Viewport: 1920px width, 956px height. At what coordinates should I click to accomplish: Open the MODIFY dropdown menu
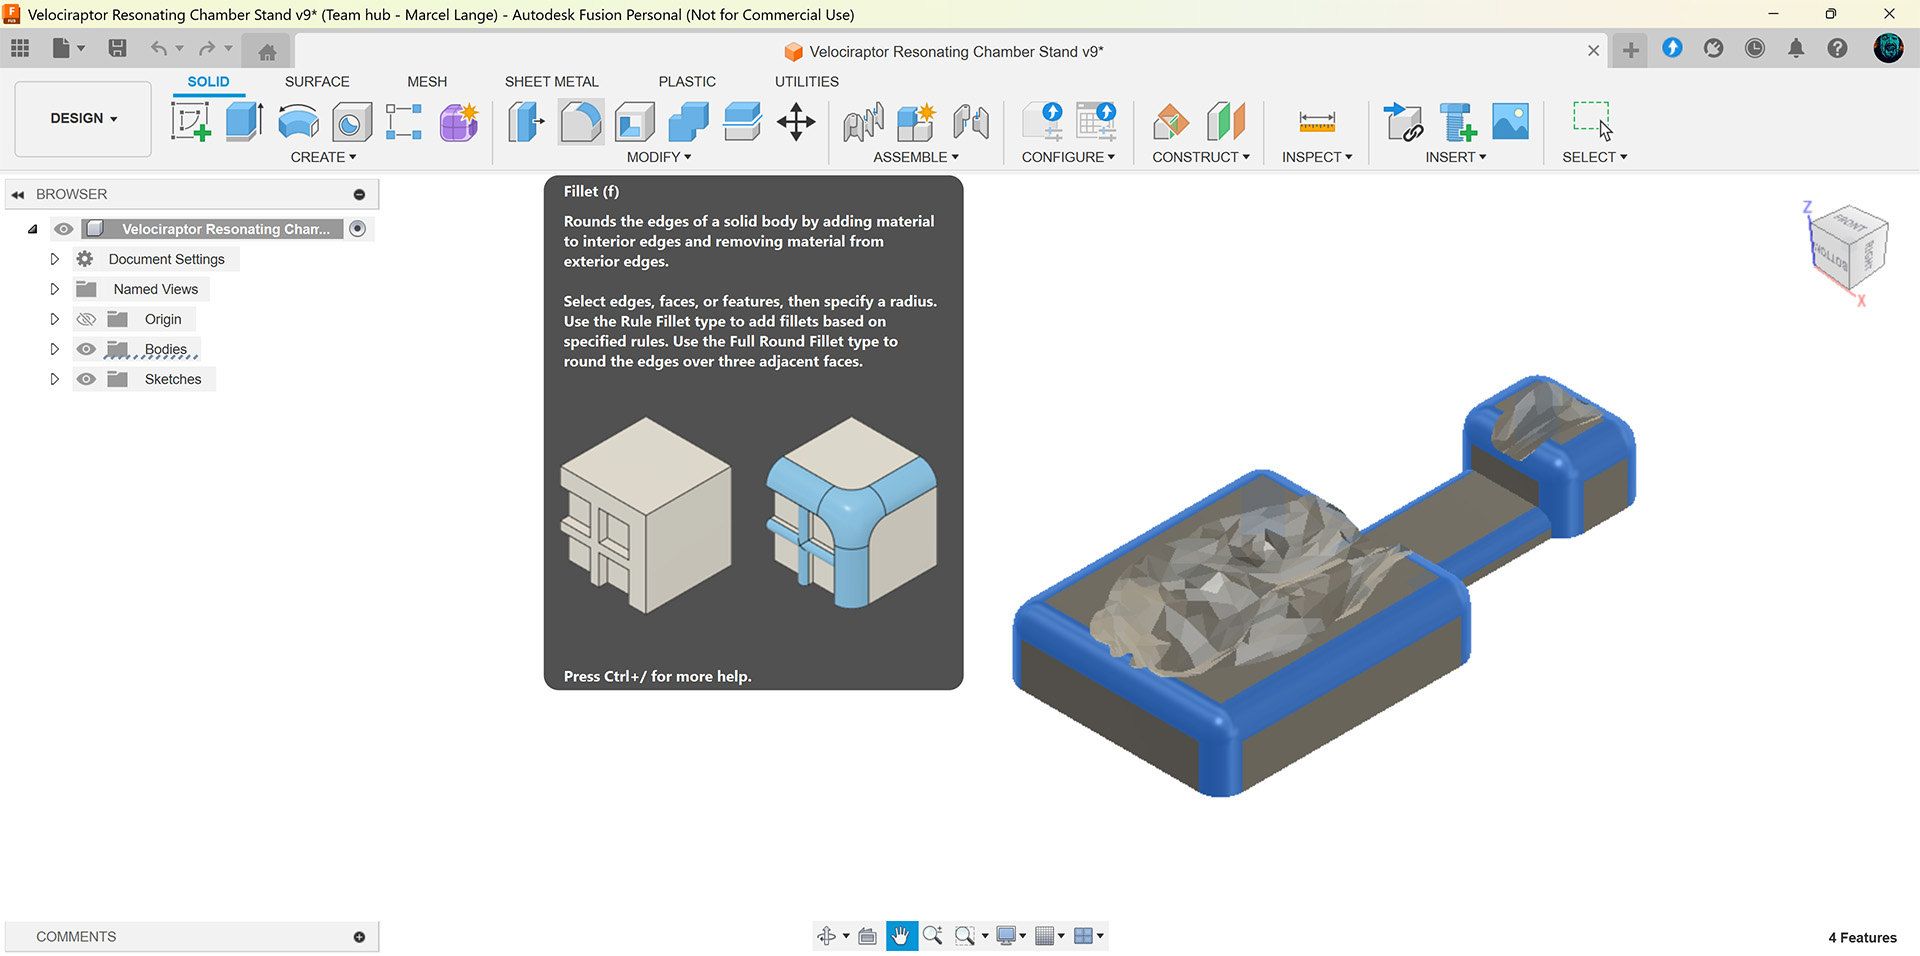click(659, 157)
